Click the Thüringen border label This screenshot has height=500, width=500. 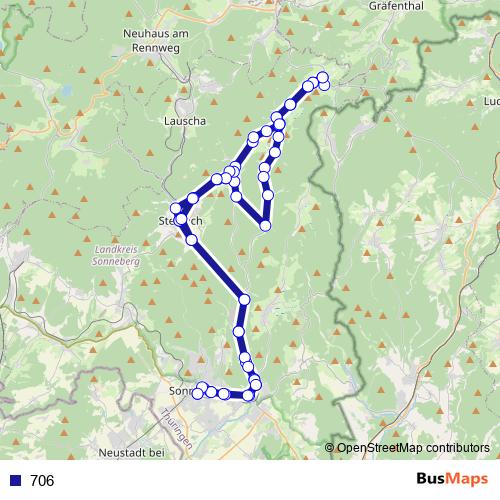click(x=177, y=429)
